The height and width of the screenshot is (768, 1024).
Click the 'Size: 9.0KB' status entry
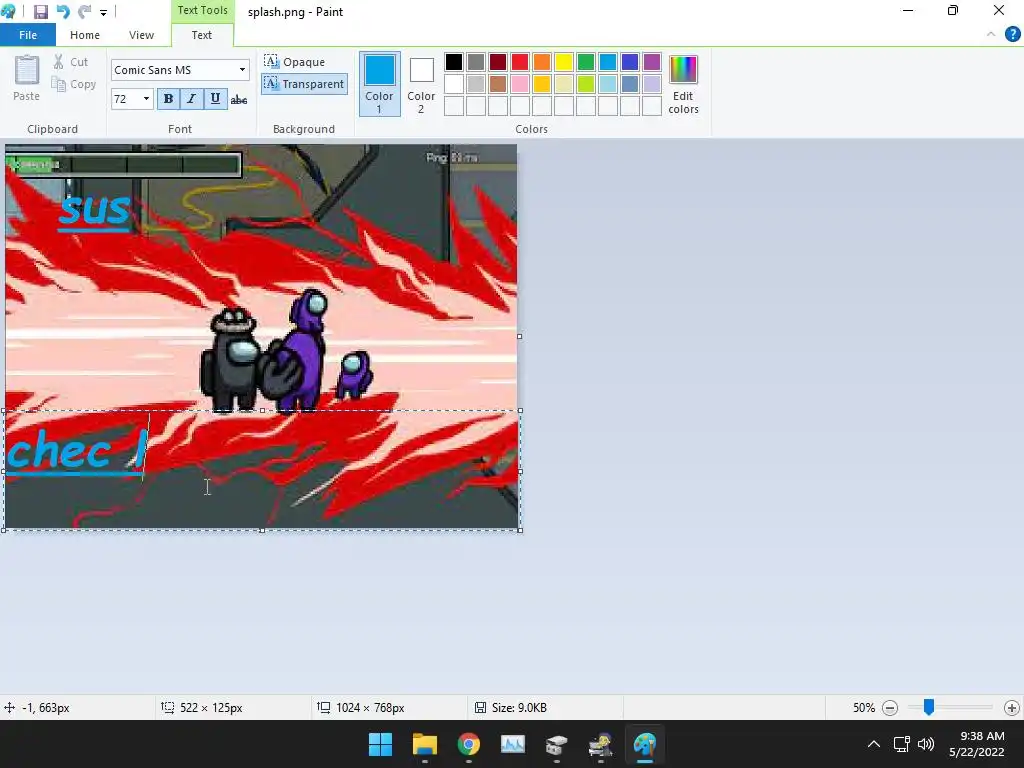pos(511,708)
